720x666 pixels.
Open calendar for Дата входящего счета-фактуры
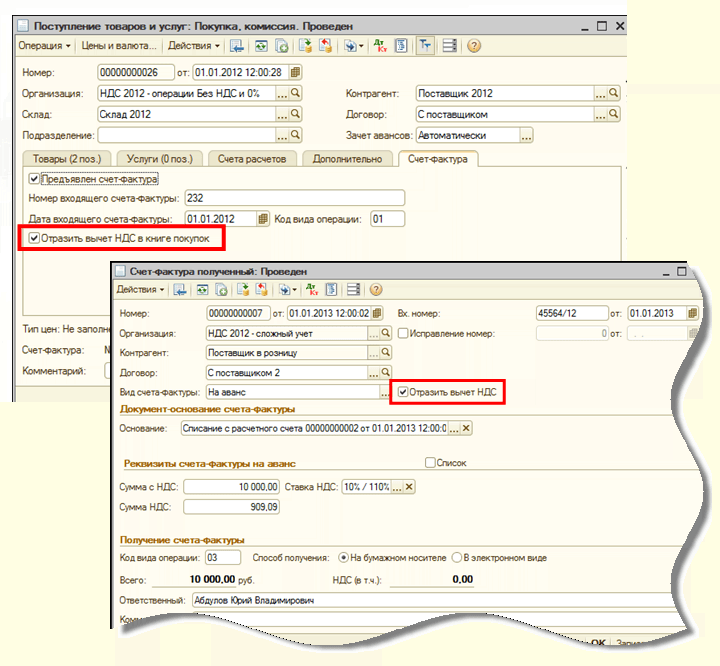click(263, 219)
